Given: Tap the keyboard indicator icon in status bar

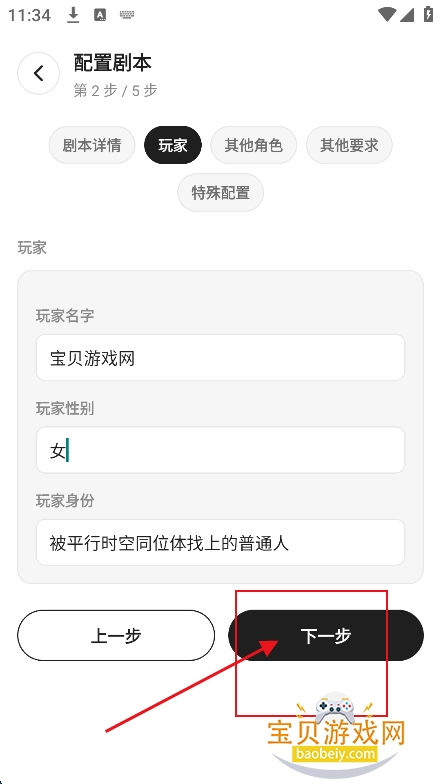Looking at the screenshot, I should coord(127,15).
